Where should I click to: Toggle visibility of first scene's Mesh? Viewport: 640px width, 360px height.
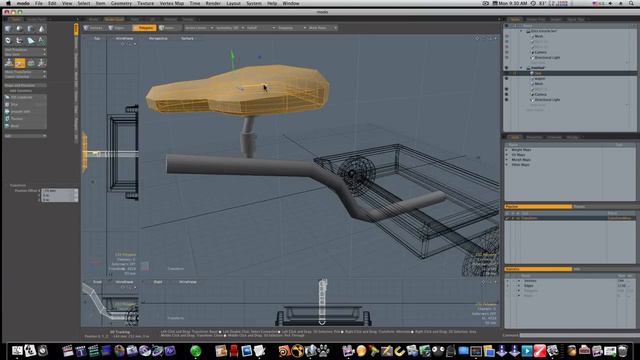[507, 36]
